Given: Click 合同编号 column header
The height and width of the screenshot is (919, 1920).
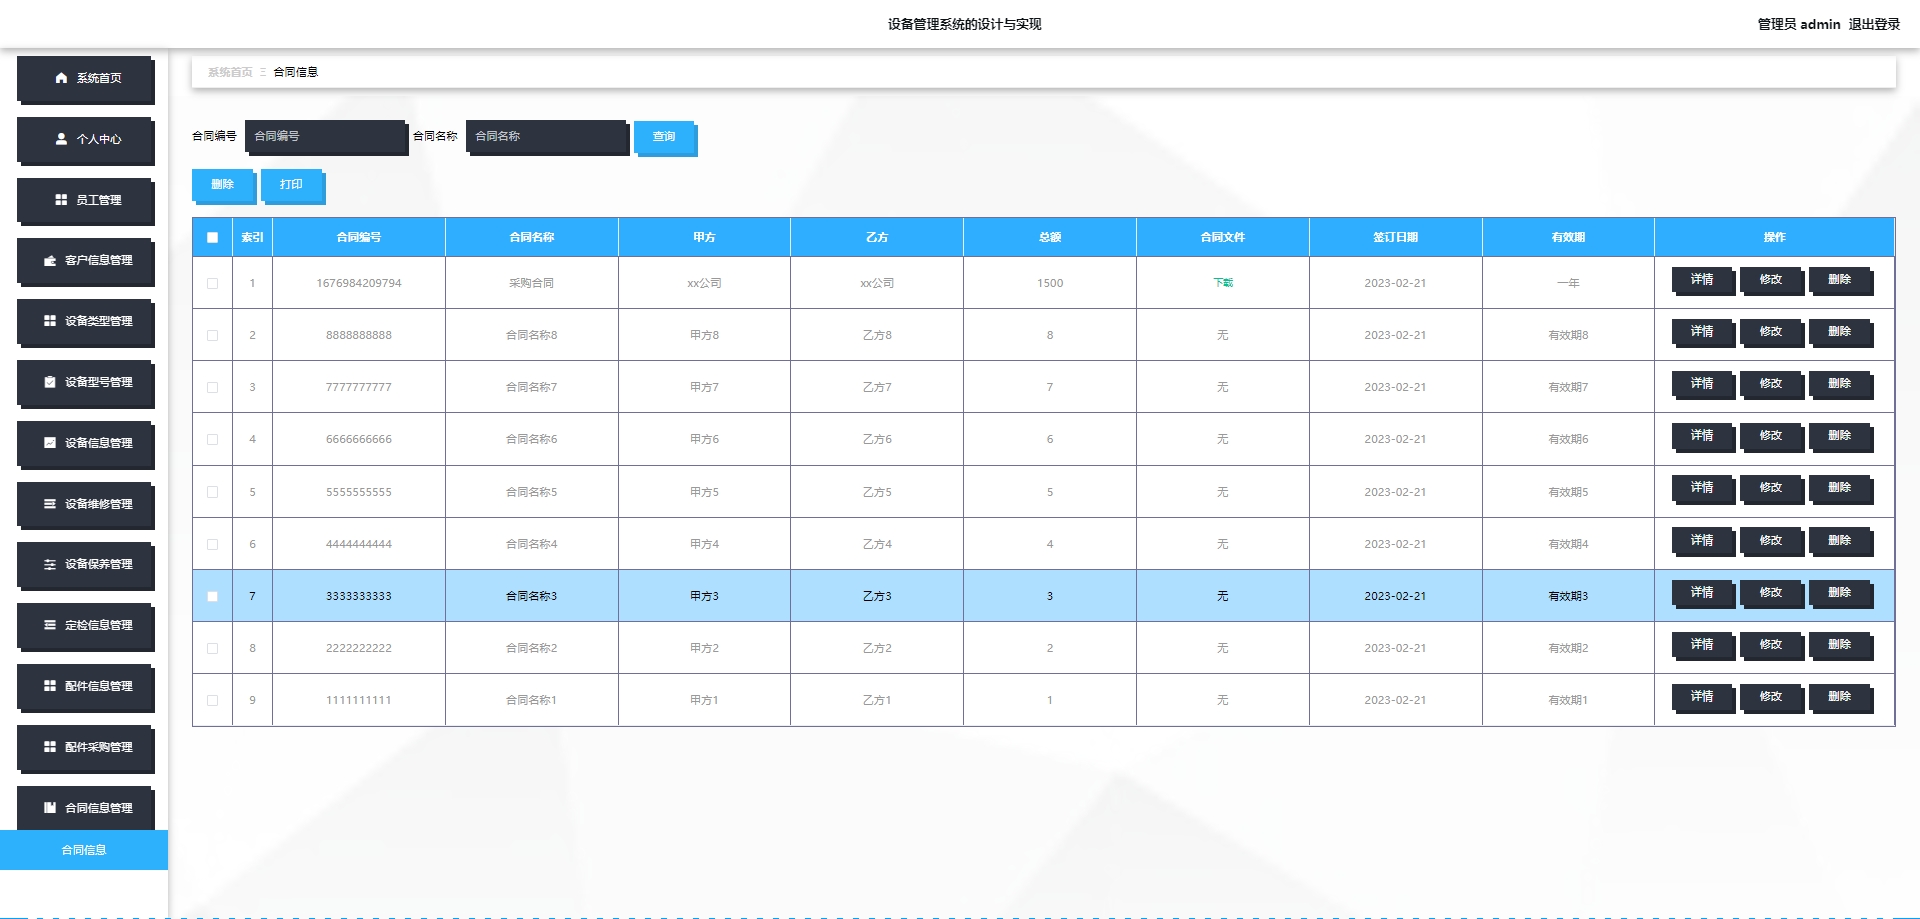Looking at the screenshot, I should (x=359, y=238).
